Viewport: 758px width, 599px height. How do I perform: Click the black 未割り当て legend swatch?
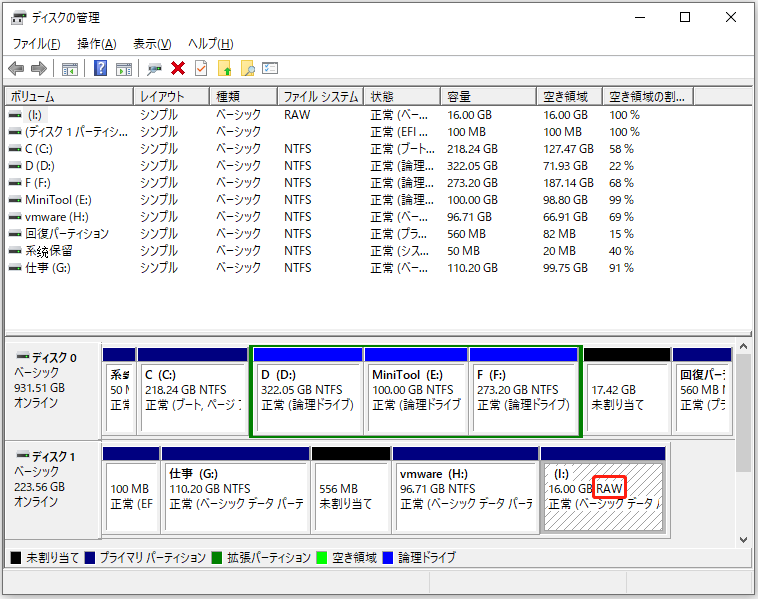pos(15,558)
